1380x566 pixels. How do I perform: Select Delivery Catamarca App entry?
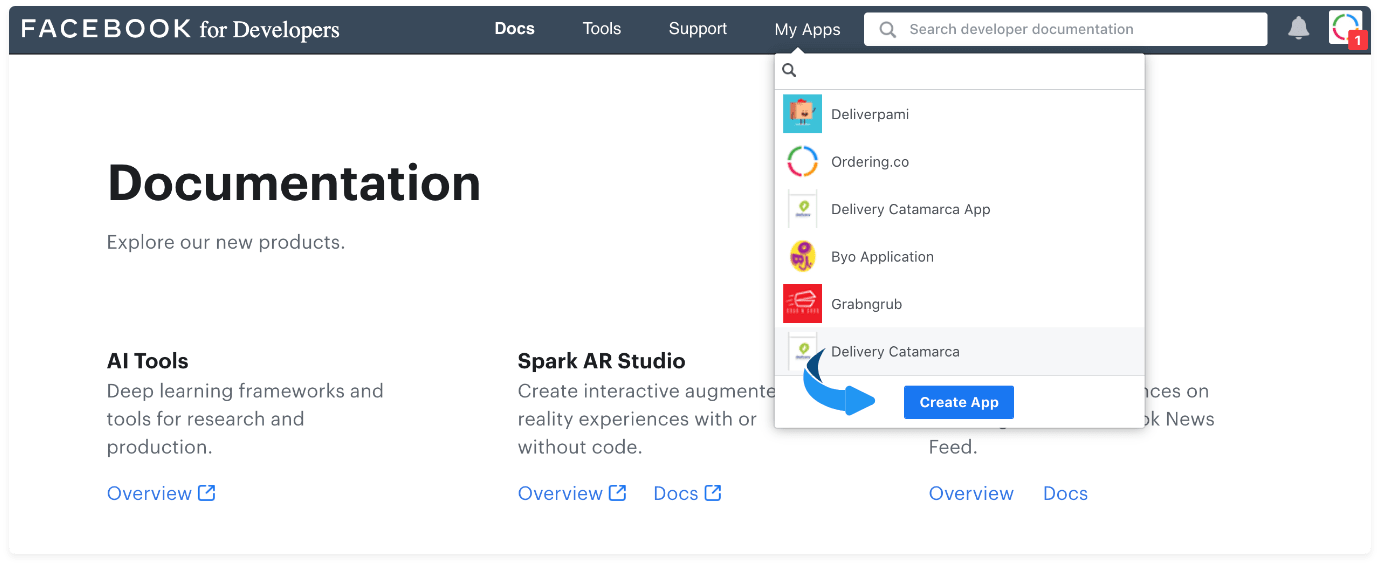pos(959,209)
